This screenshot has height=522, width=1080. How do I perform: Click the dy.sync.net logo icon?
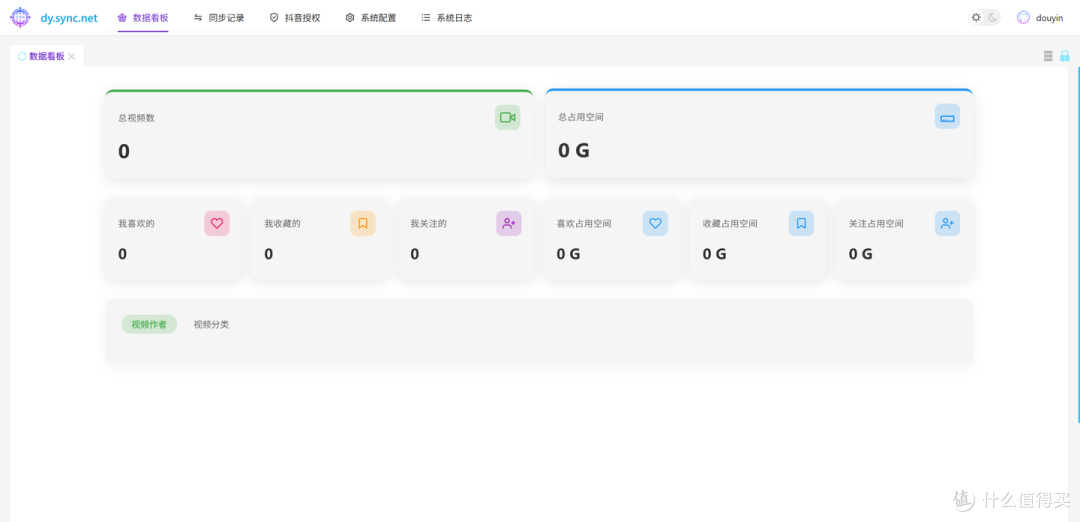click(x=21, y=17)
